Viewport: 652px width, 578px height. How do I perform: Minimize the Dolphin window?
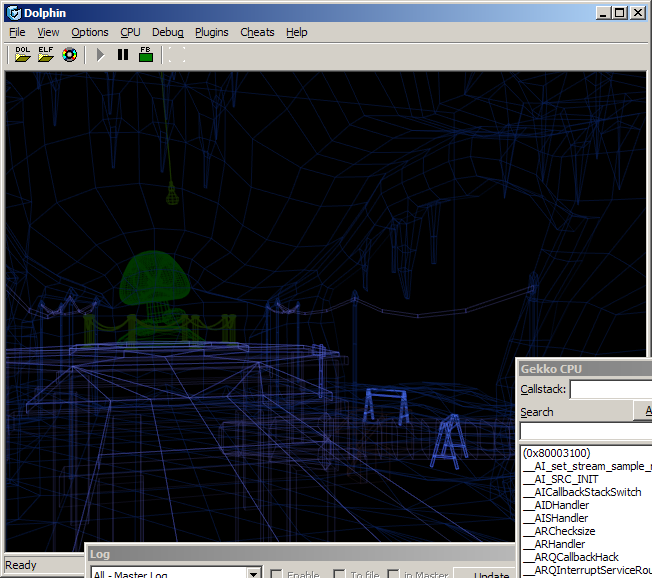(x=603, y=13)
